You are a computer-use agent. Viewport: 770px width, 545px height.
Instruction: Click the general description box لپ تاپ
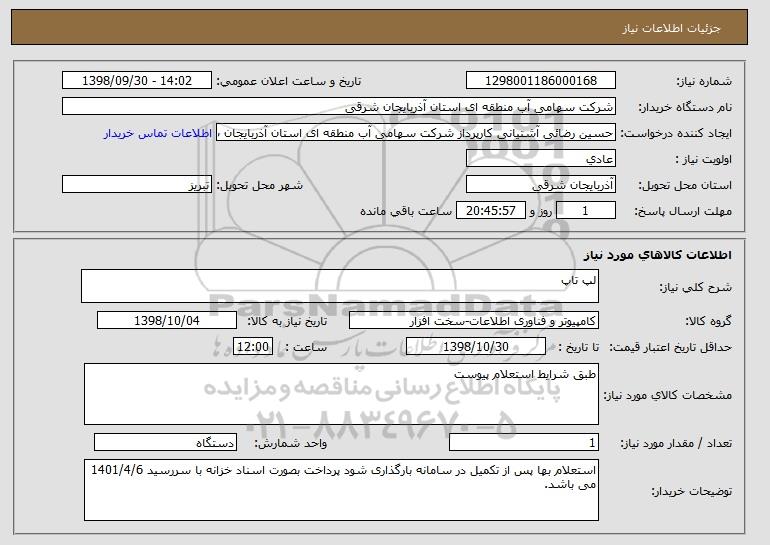(x=340, y=286)
